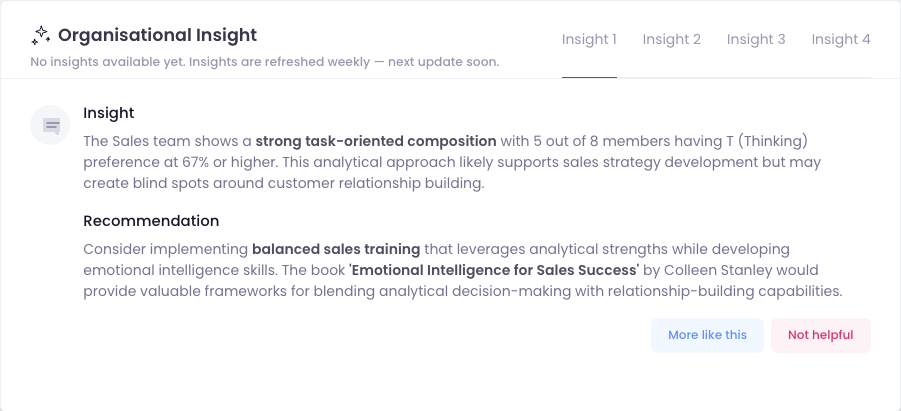Click the active underline beneath Insight 1
901x411 pixels.
point(589,76)
